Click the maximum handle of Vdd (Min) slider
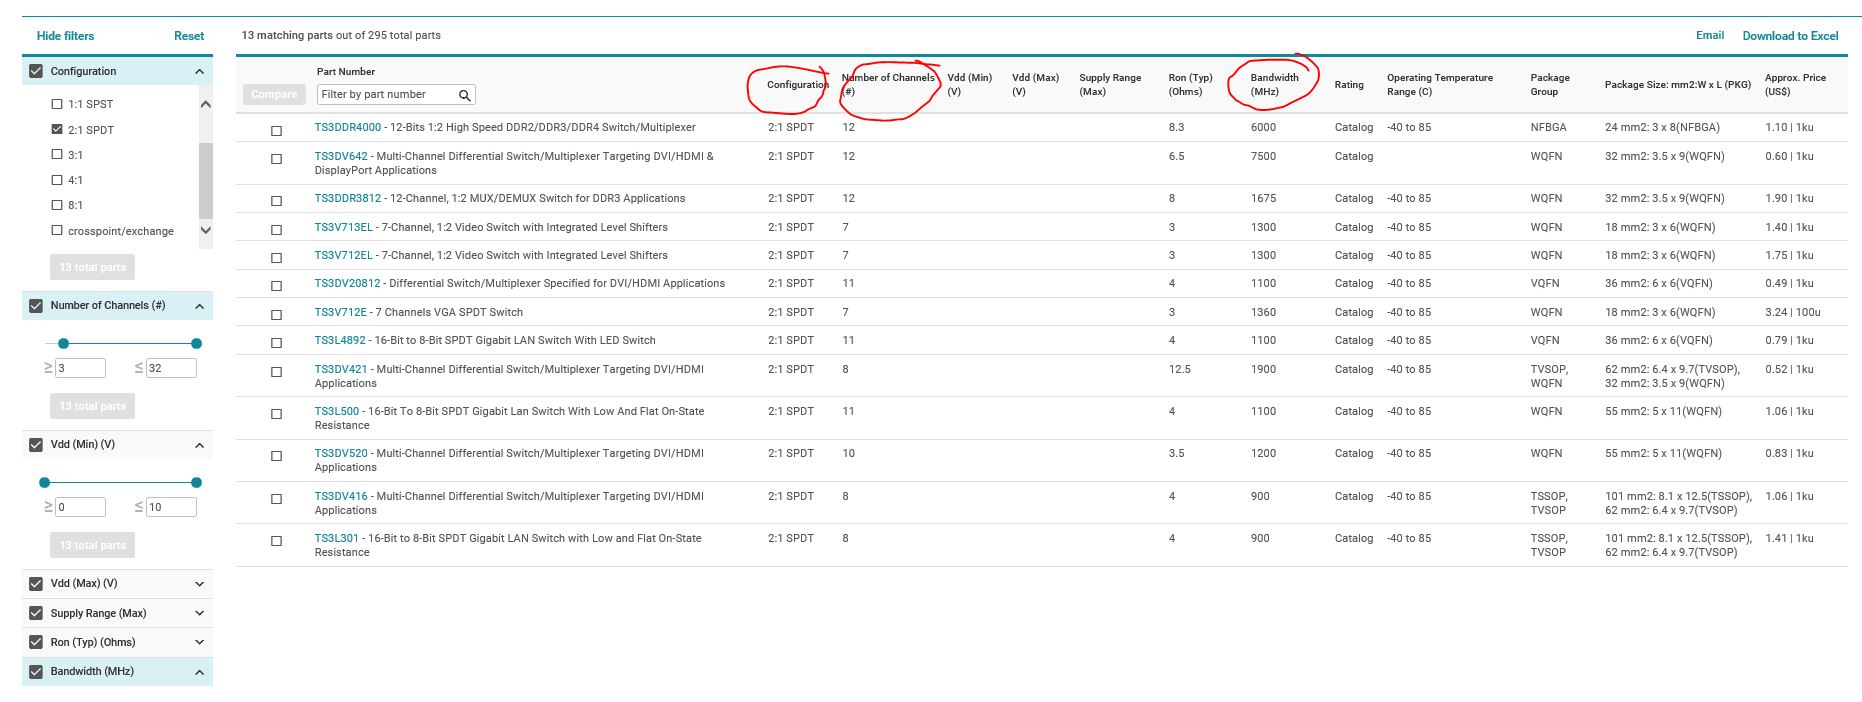 [x=196, y=483]
